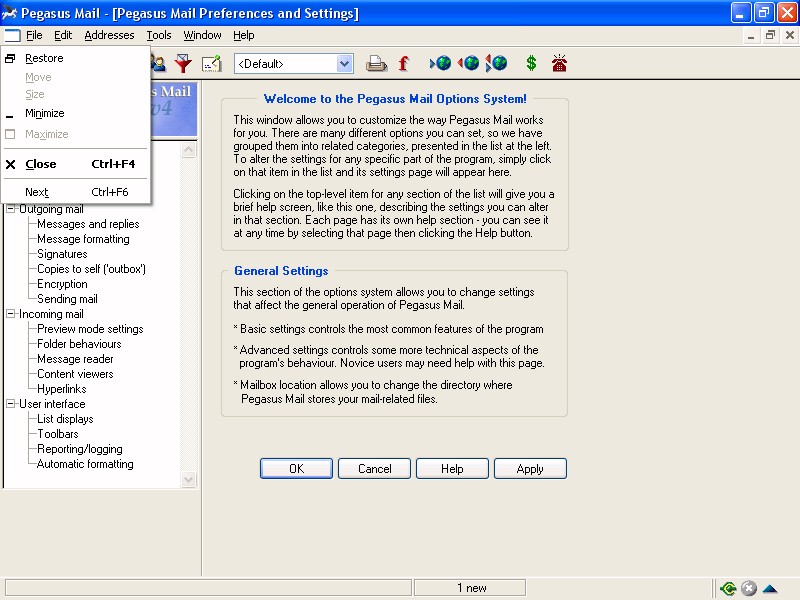Select the User interface top-level item
Screen dimensions: 800x600
(52, 404)
